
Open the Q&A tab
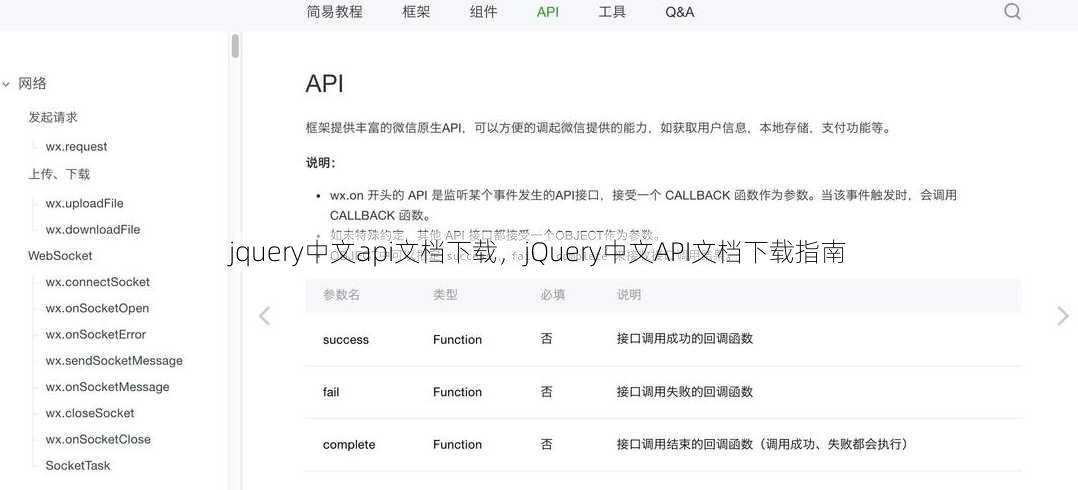click(x=679, y=12)
